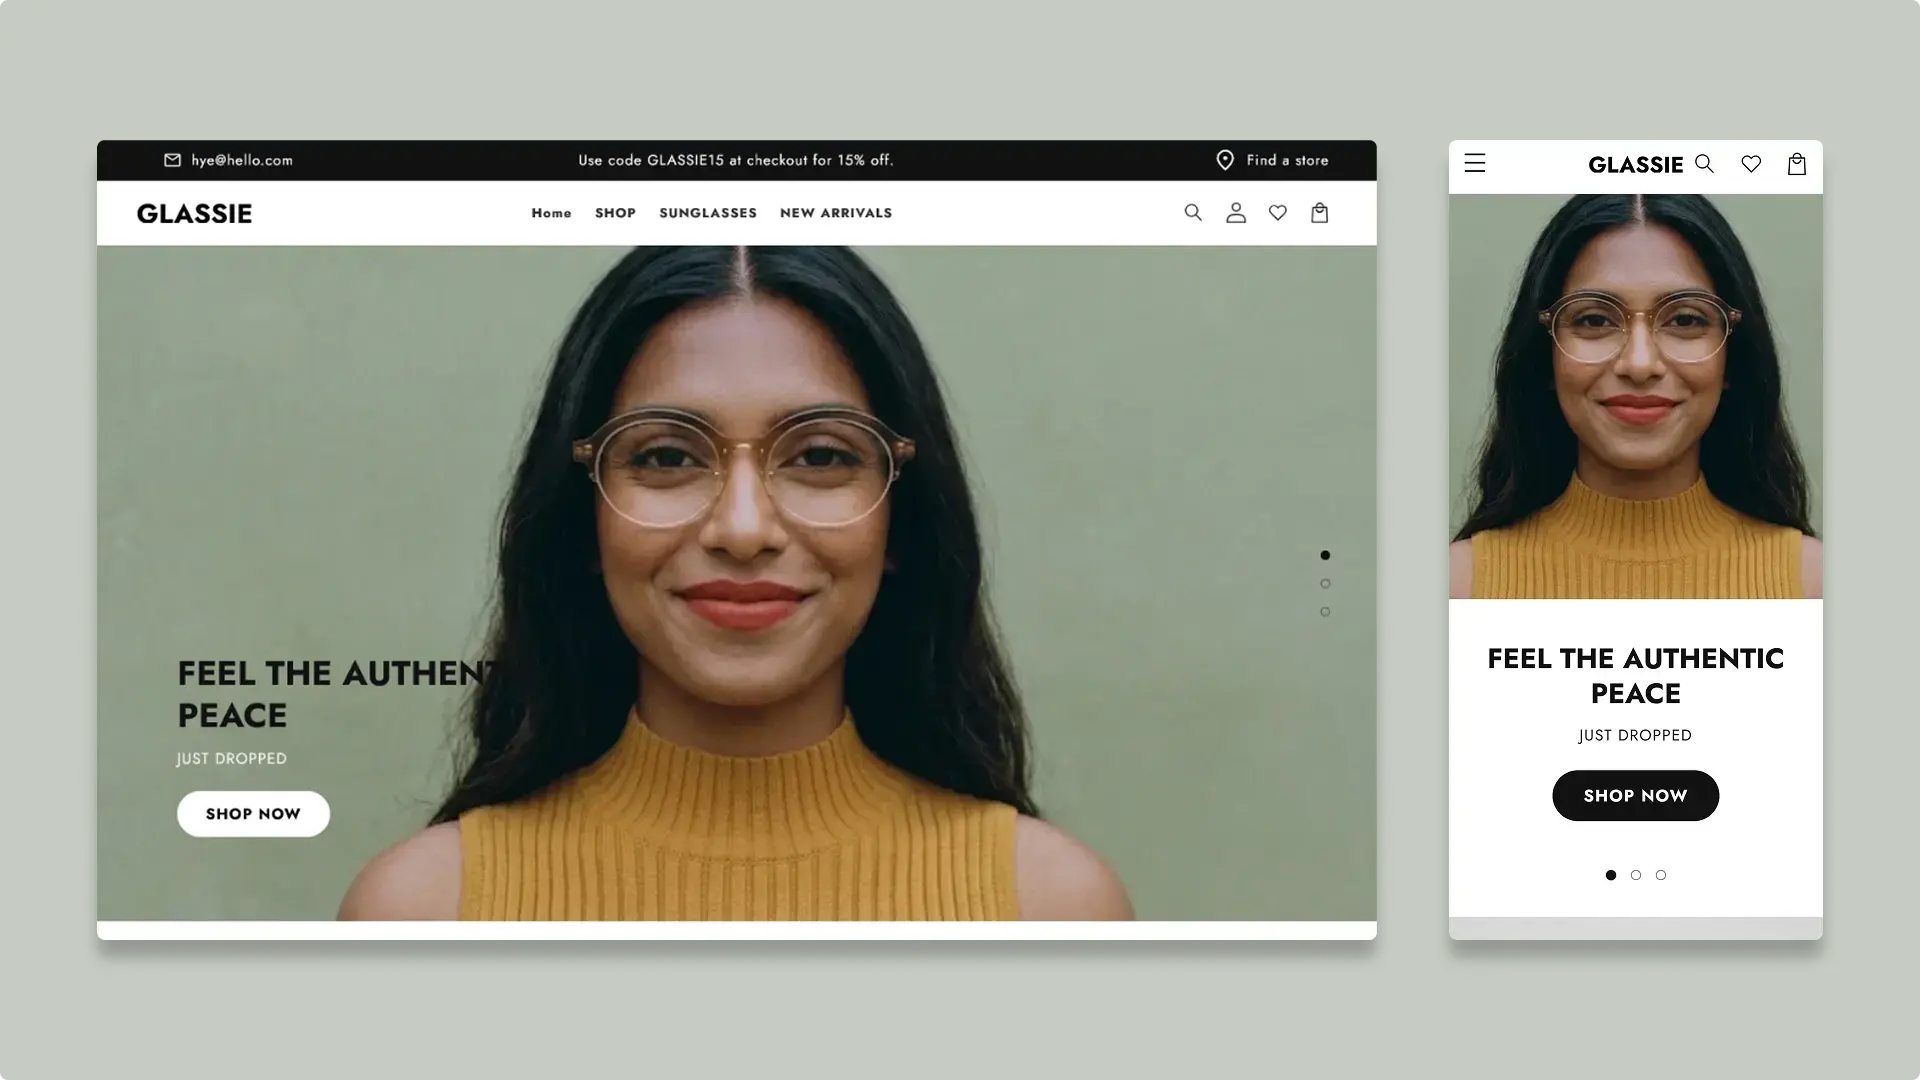Select the second mobile carousel dot
The width and height of the screenshot is (1920, 1080).
[1636, 875]
